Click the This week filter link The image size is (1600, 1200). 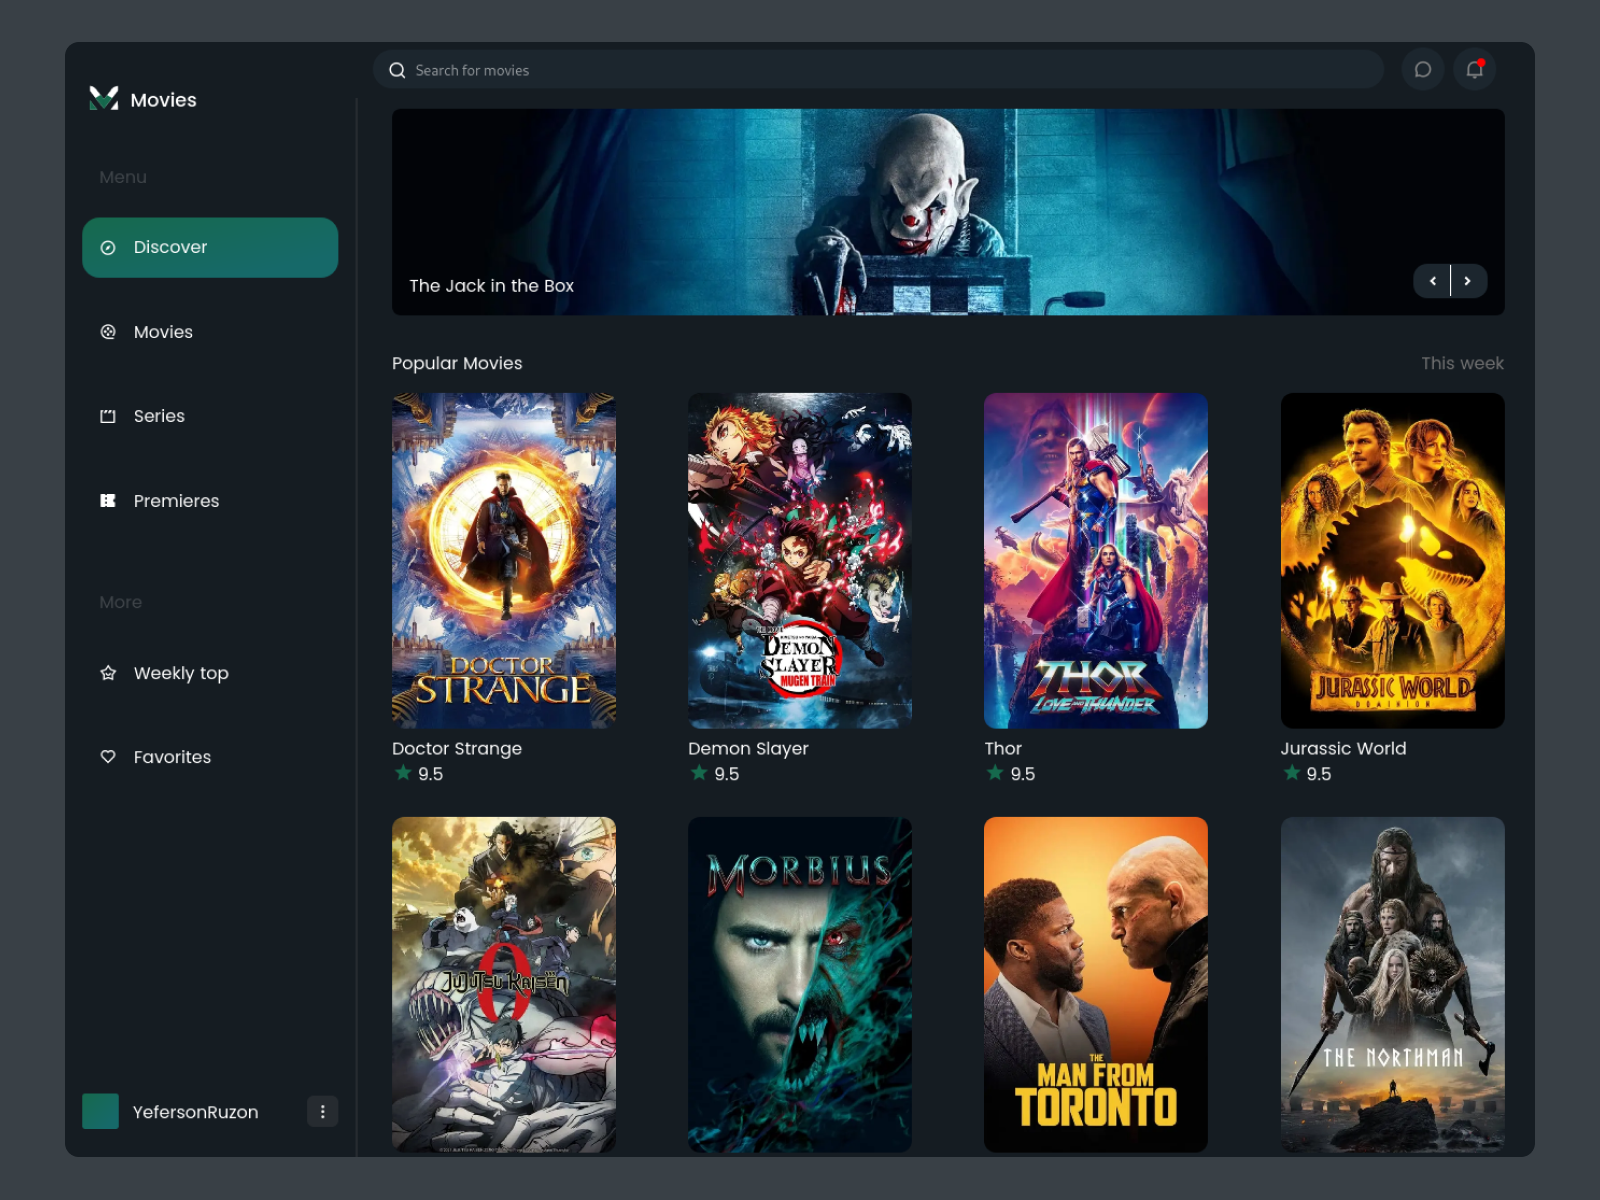coord(1462,363)
